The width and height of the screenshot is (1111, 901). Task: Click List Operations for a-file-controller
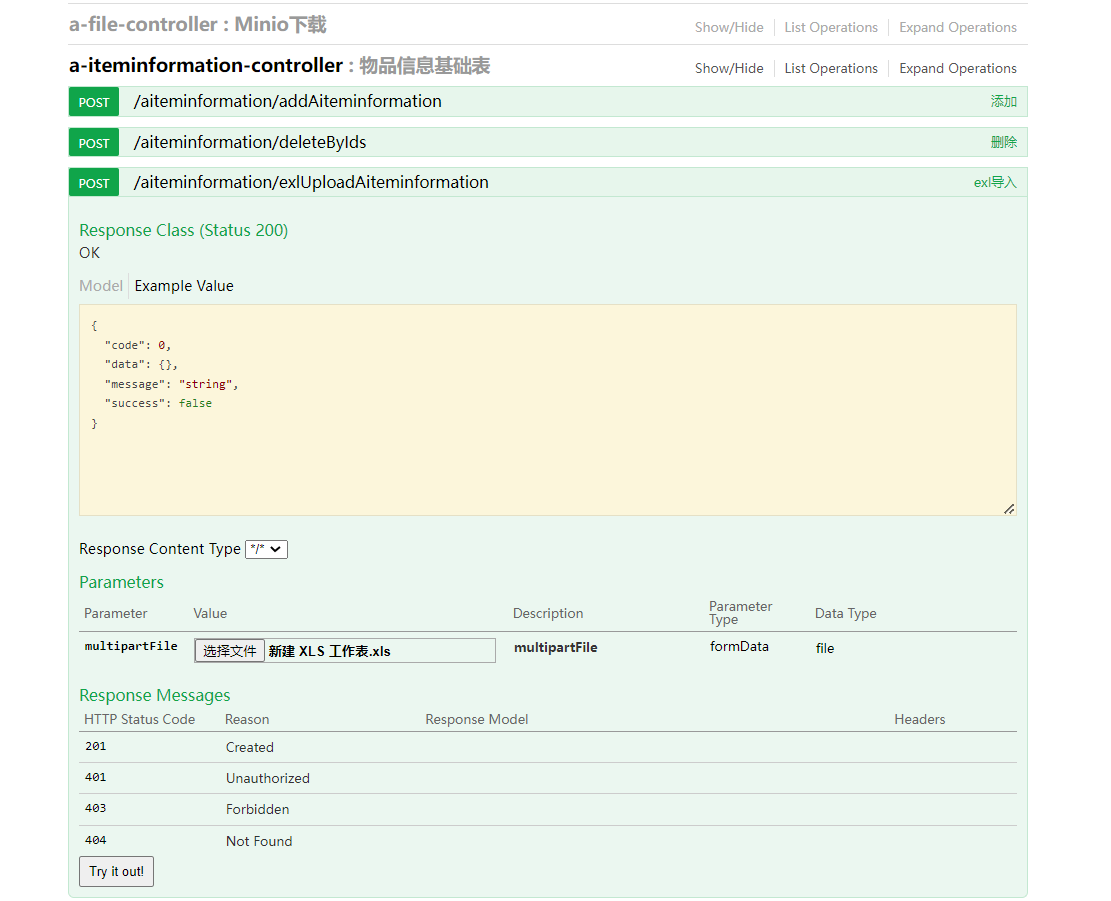point(830,28)
